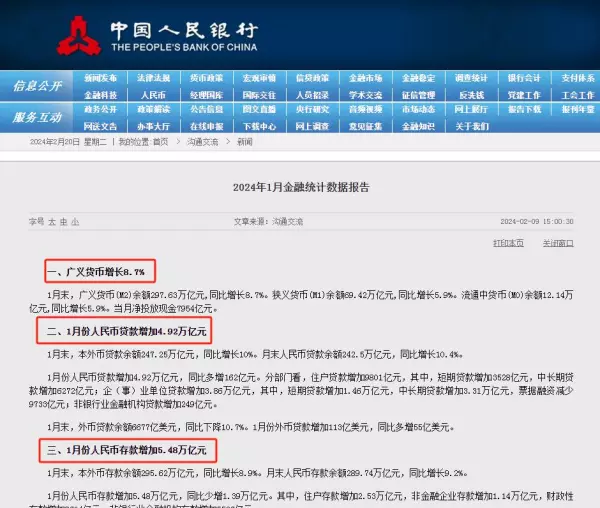Navigate to 意见征集
This screenshot has height=508, width=600.
click(x=365, y=126)
